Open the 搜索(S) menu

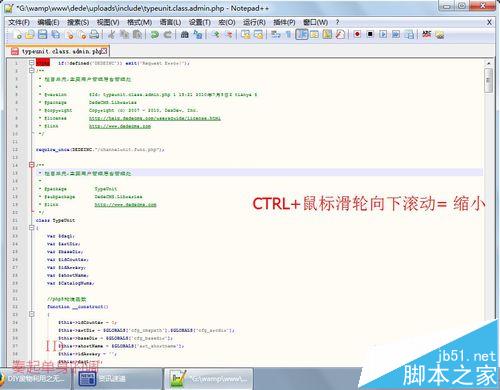(78, 22)
